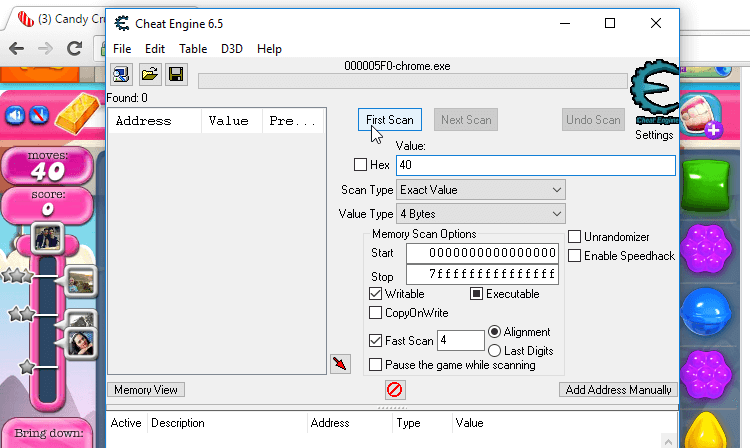Toggle the Candy Crush music mute icon
The width and height of the screenshot is (750, 448).
[39, 115]
